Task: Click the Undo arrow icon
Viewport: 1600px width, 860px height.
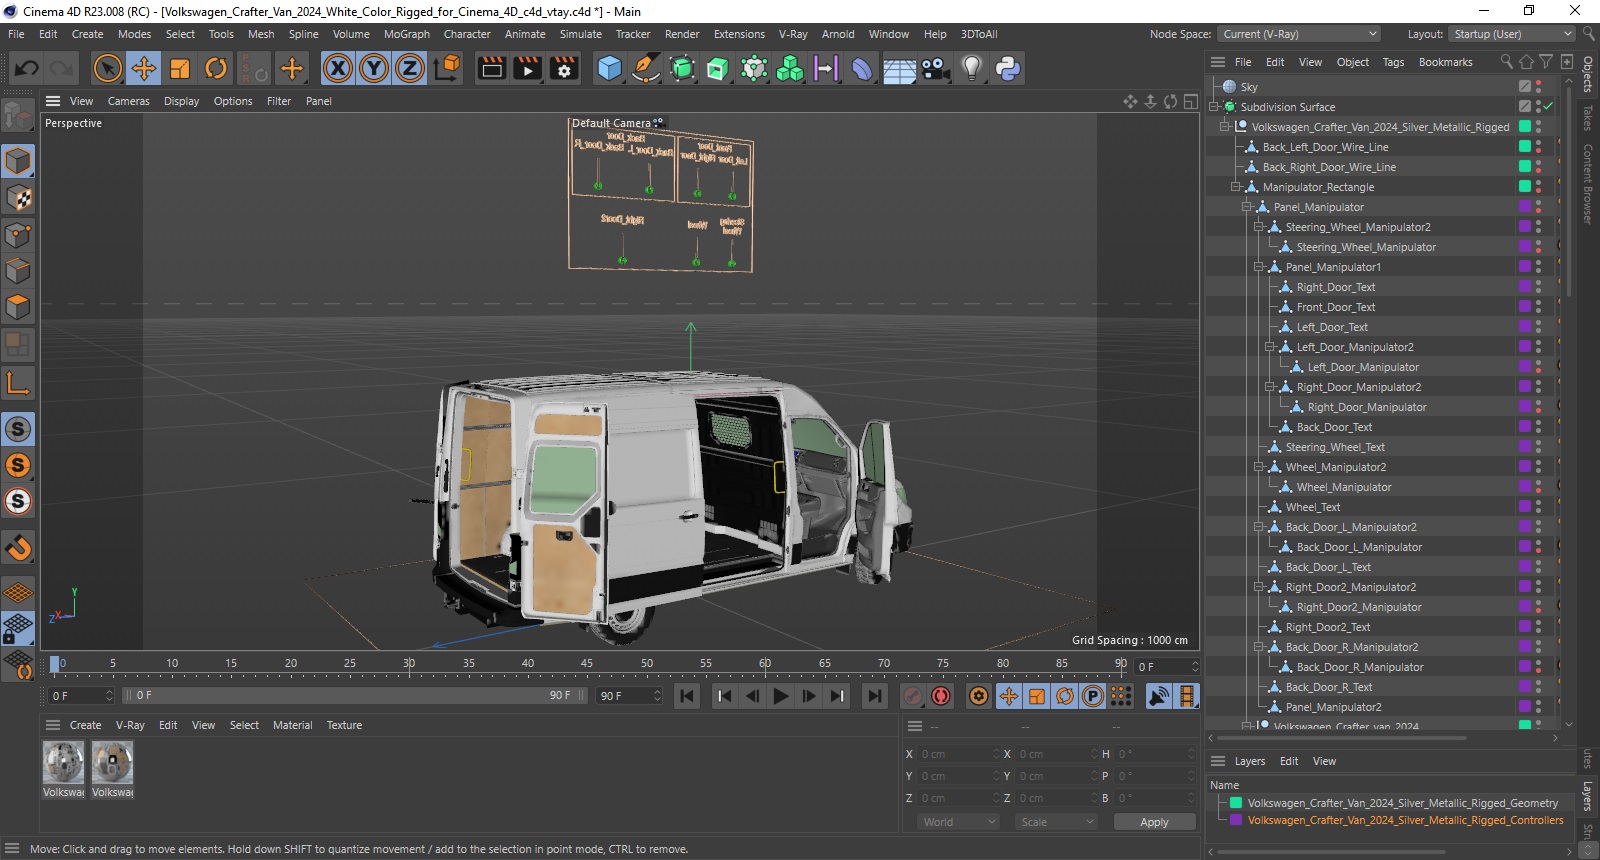Action: (x=27, y=68)
